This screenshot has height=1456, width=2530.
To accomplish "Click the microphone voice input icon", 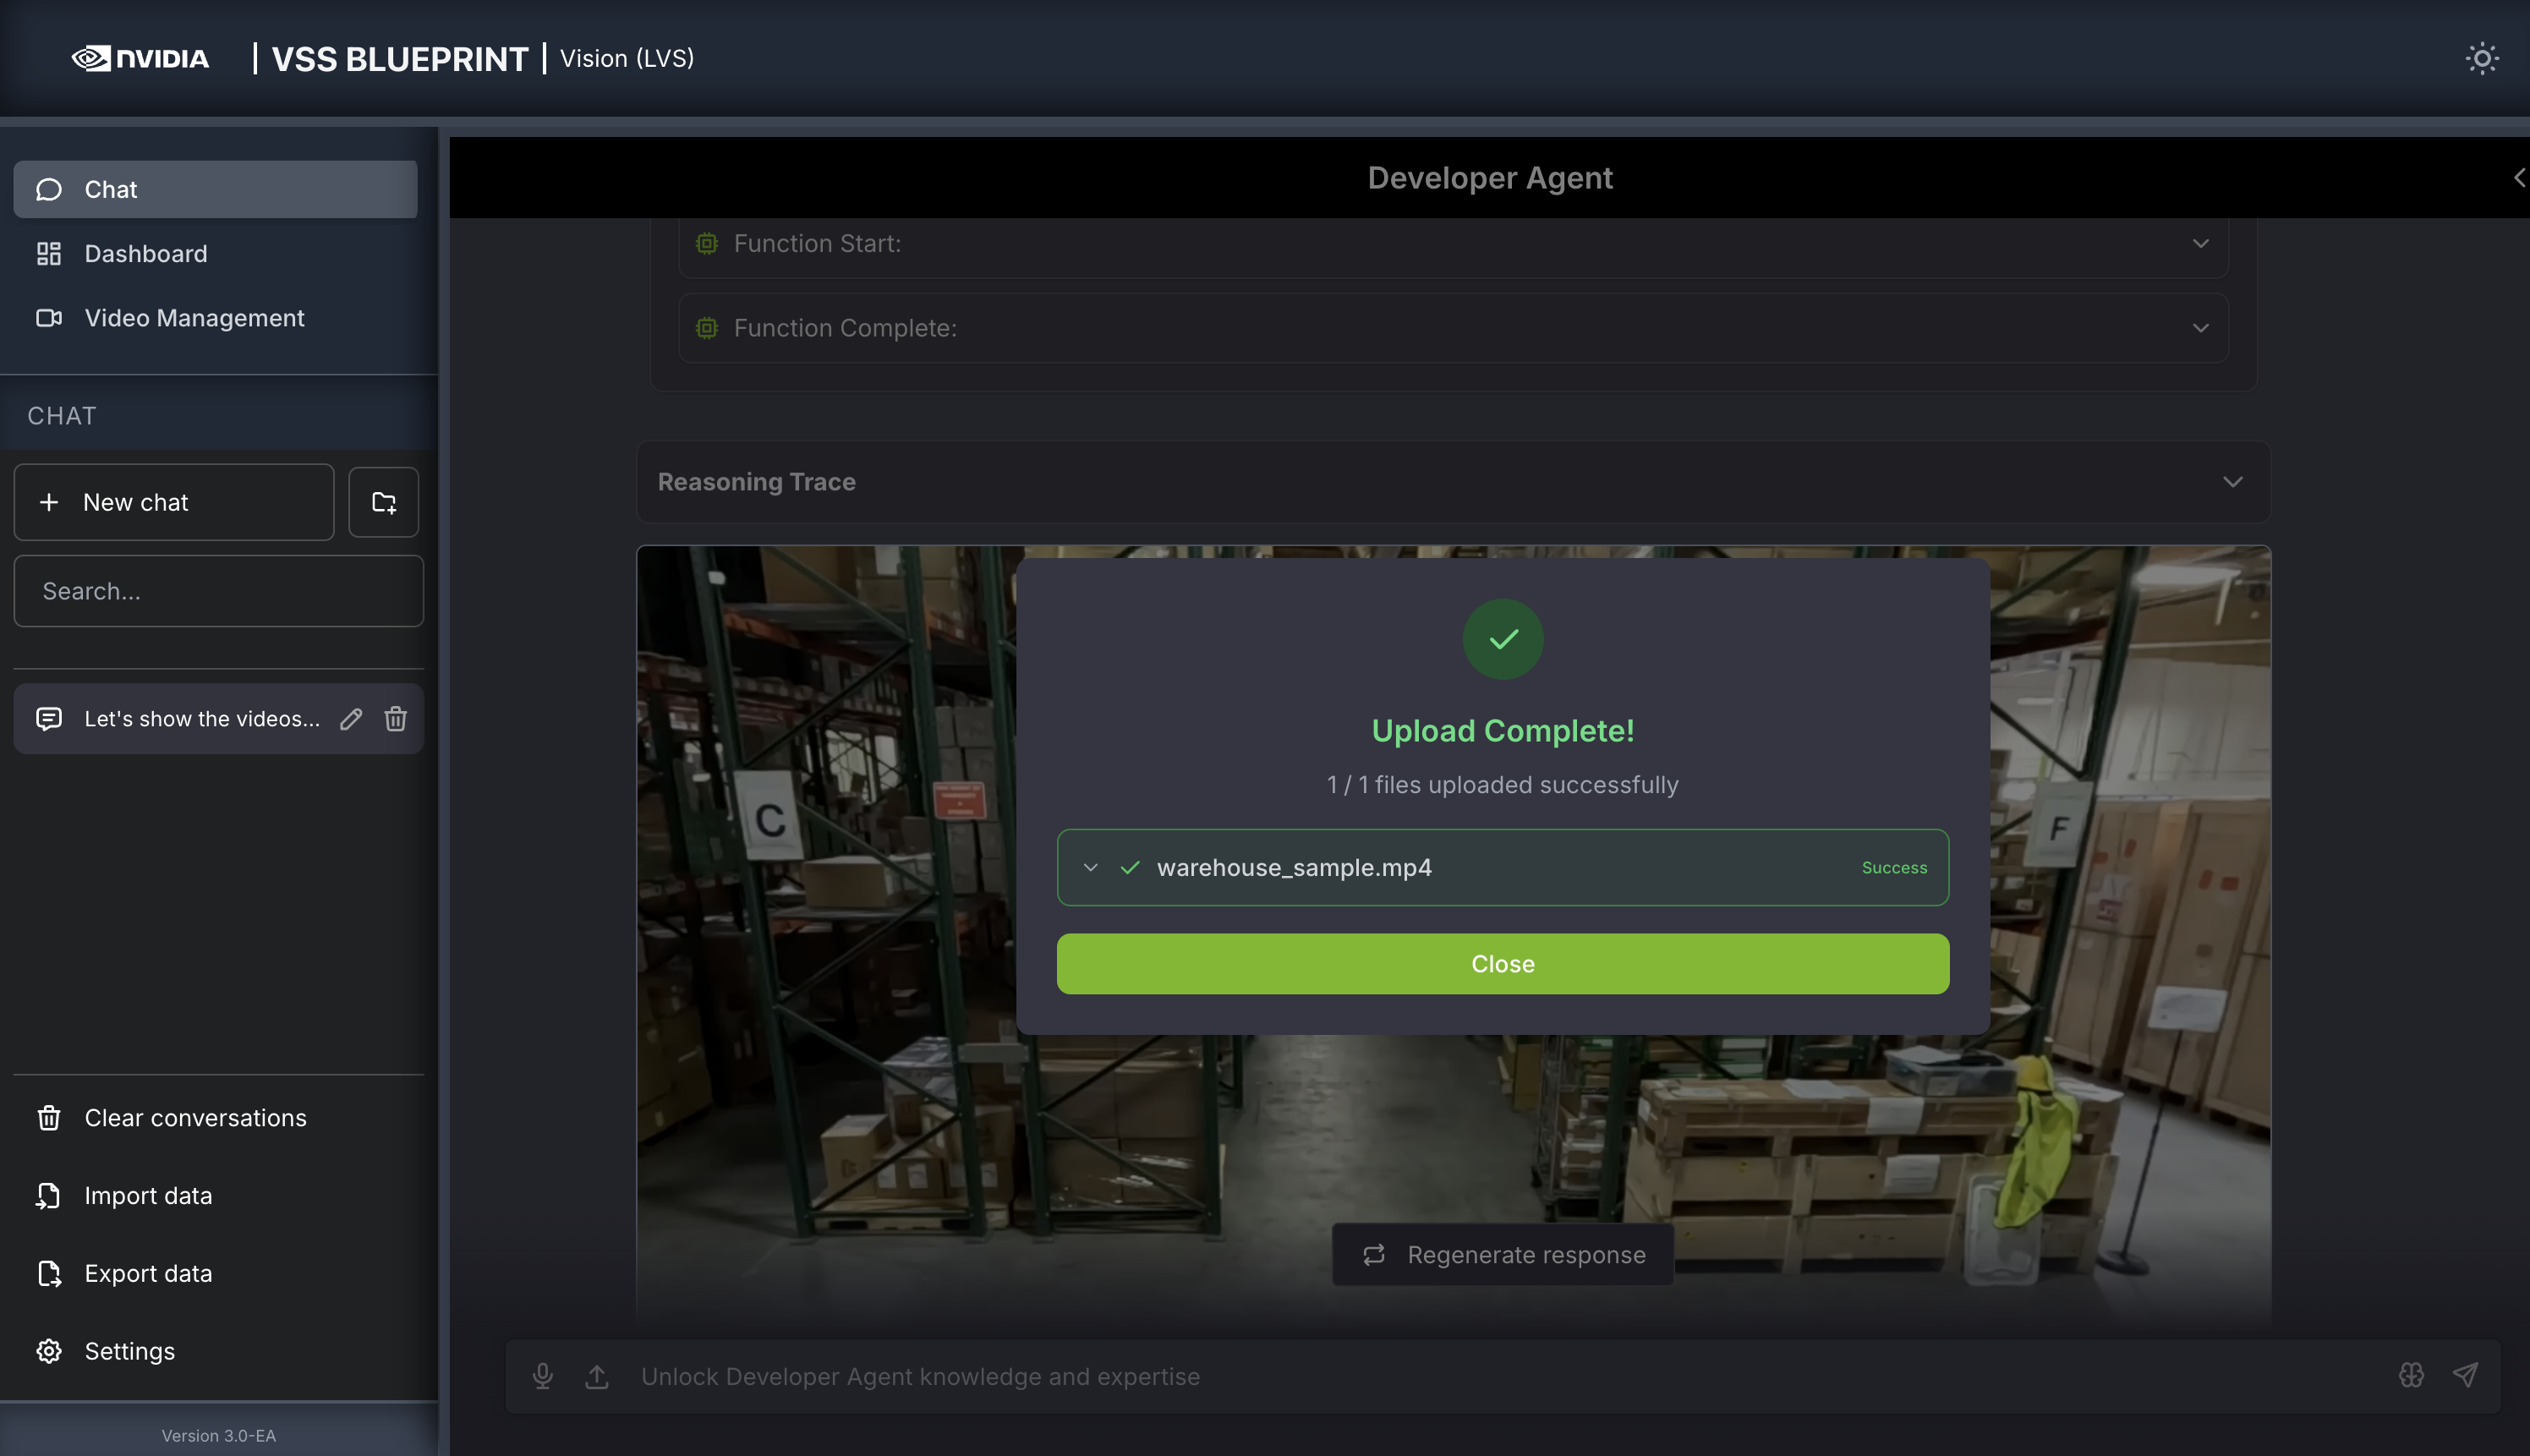I will coord(542,1376).
